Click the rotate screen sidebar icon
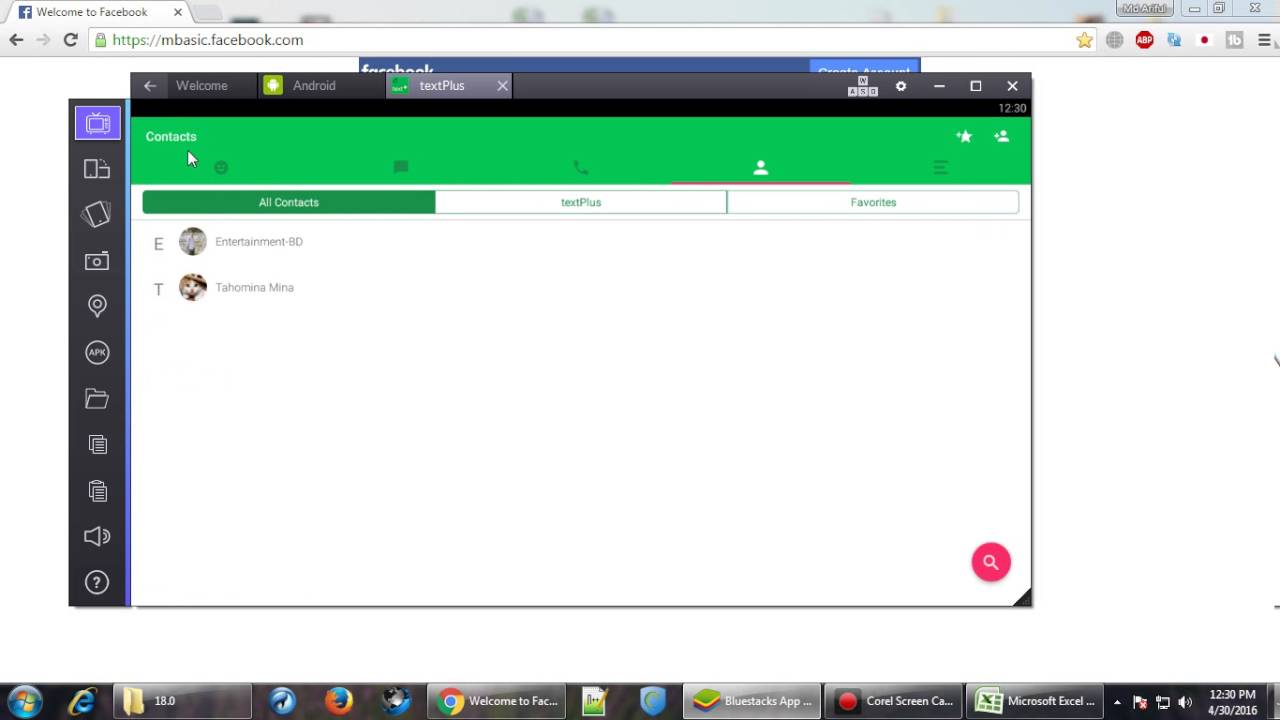 click(x=97, y=214)
